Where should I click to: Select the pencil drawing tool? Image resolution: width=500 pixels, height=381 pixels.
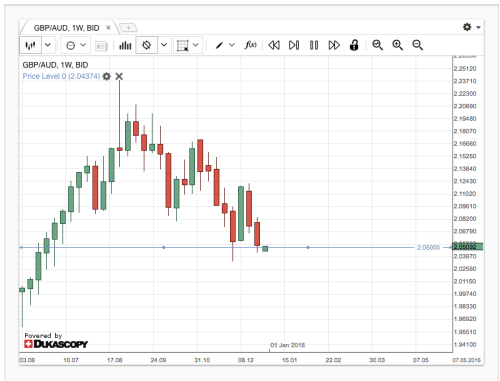coord(219,45)
